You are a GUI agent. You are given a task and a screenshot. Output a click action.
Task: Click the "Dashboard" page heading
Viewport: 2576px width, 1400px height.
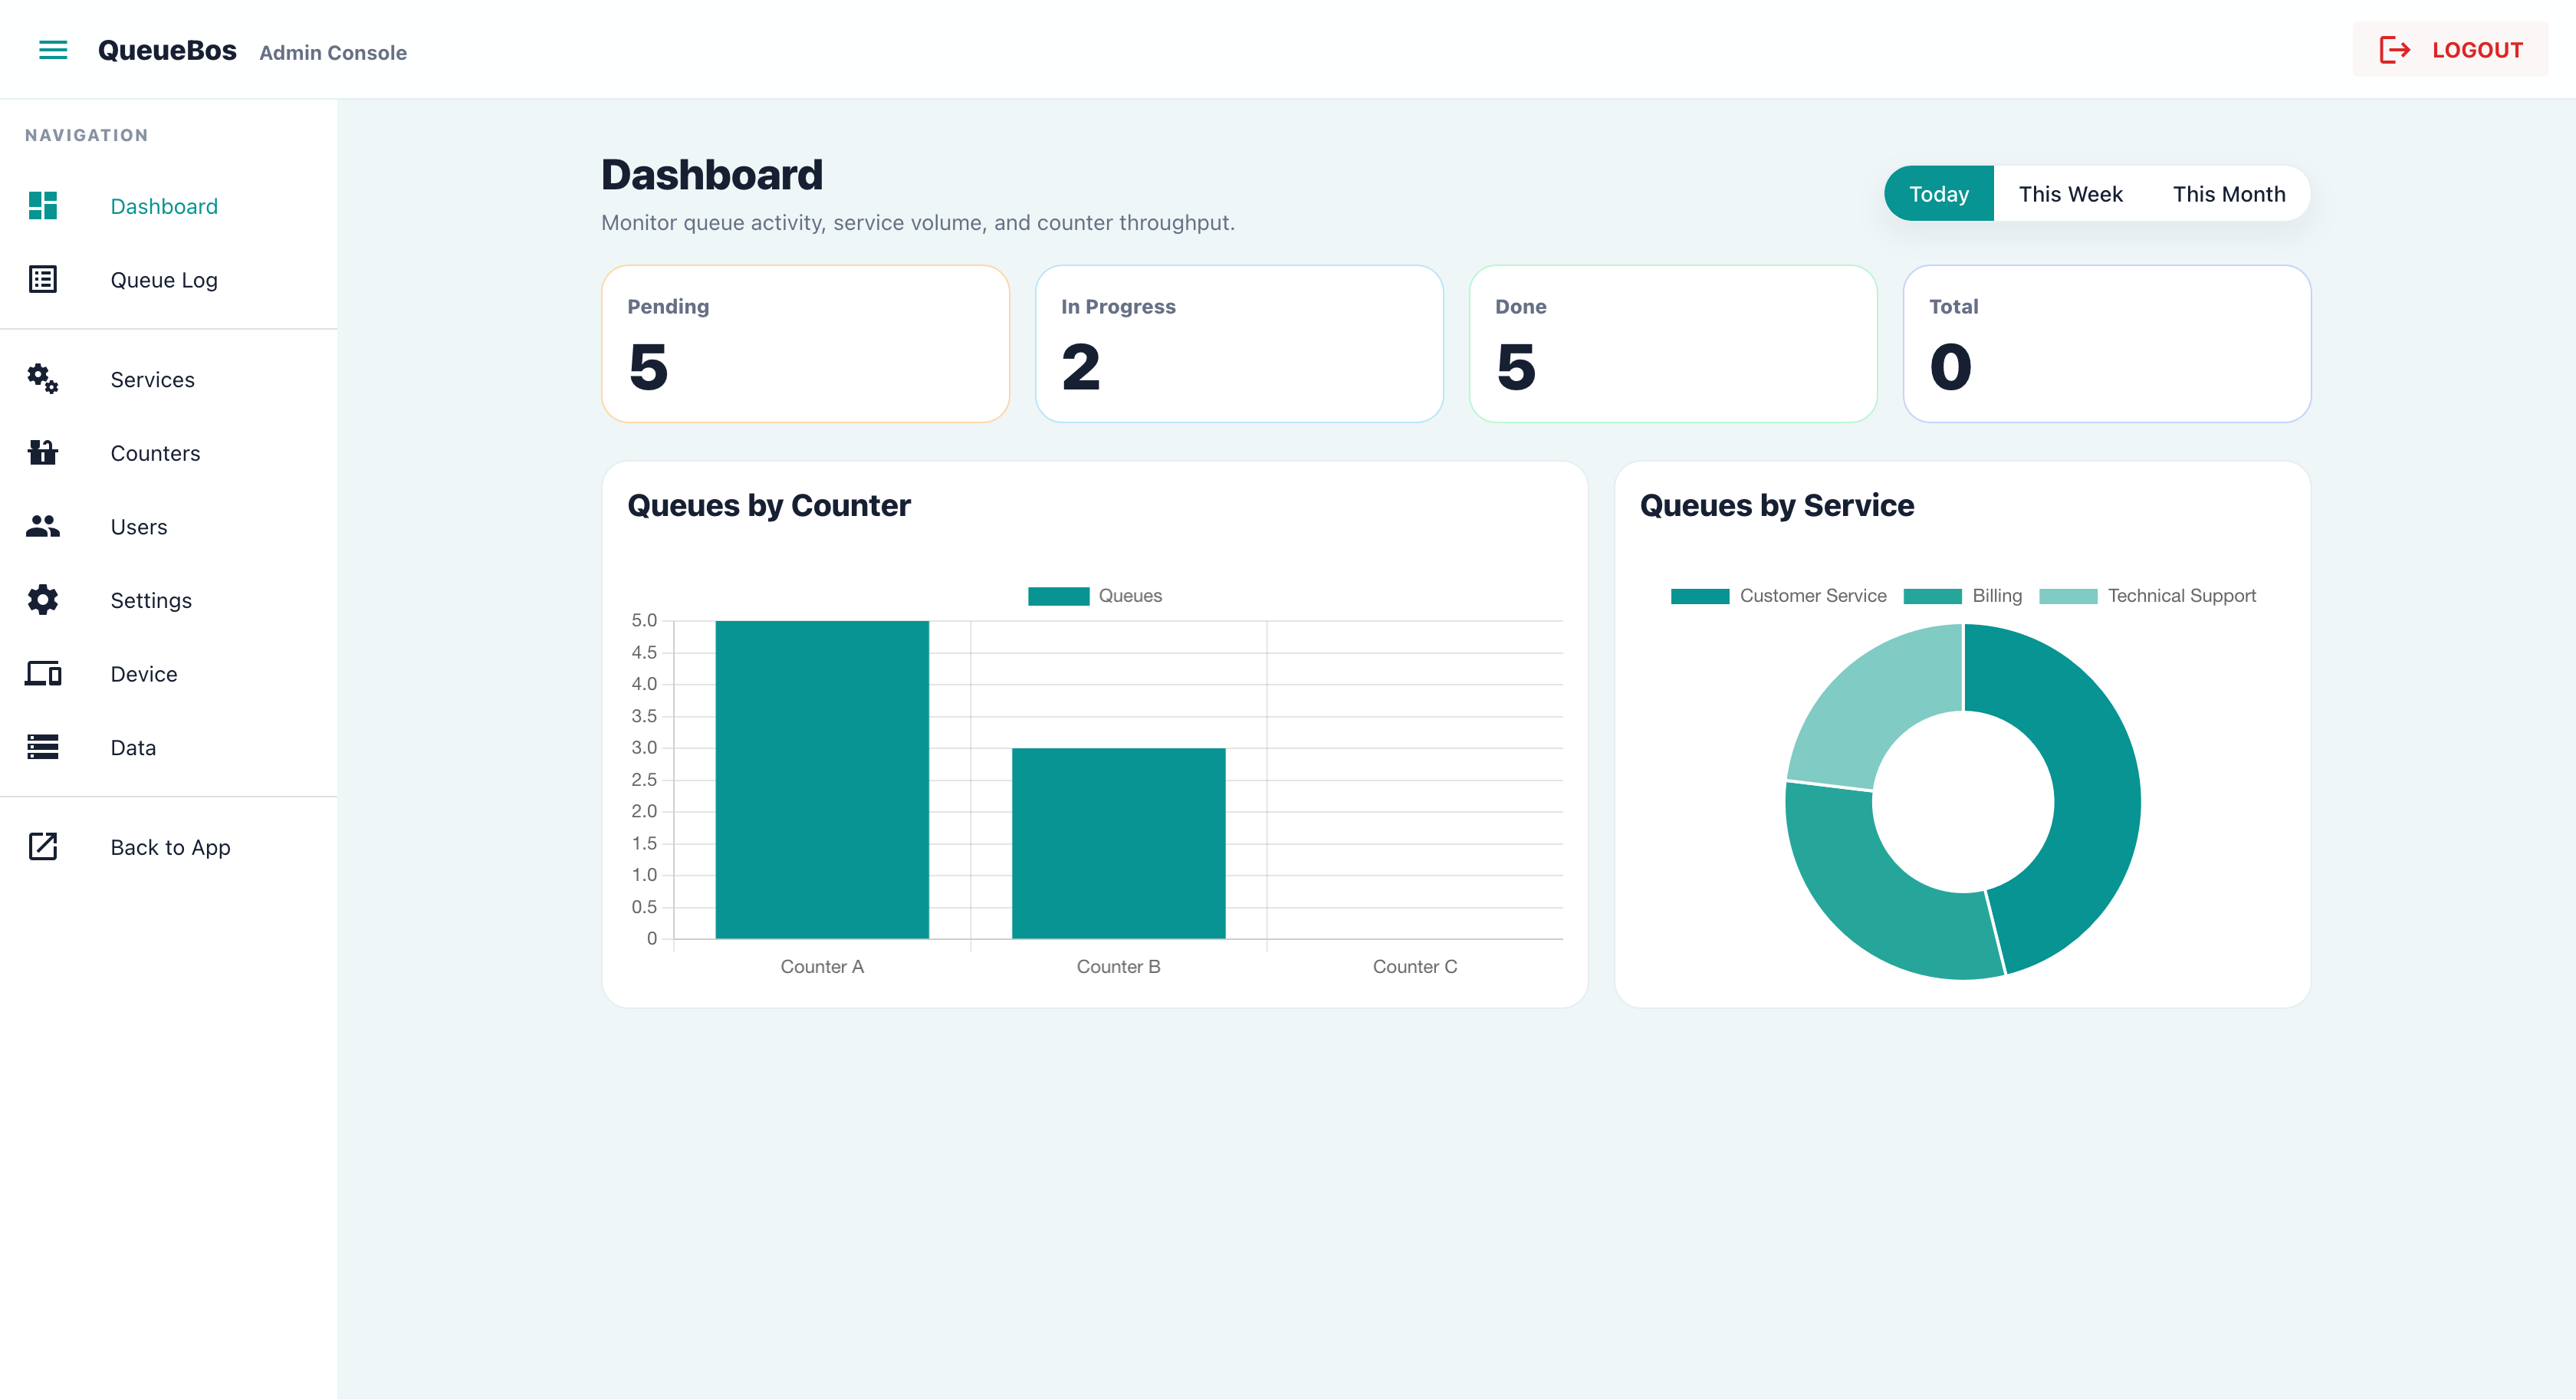tap(711, 175)
